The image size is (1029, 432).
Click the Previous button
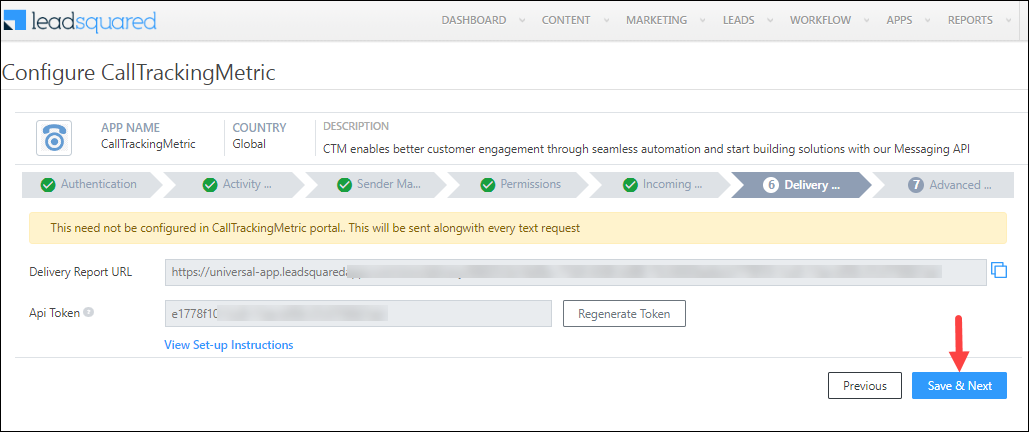(865, 385)
